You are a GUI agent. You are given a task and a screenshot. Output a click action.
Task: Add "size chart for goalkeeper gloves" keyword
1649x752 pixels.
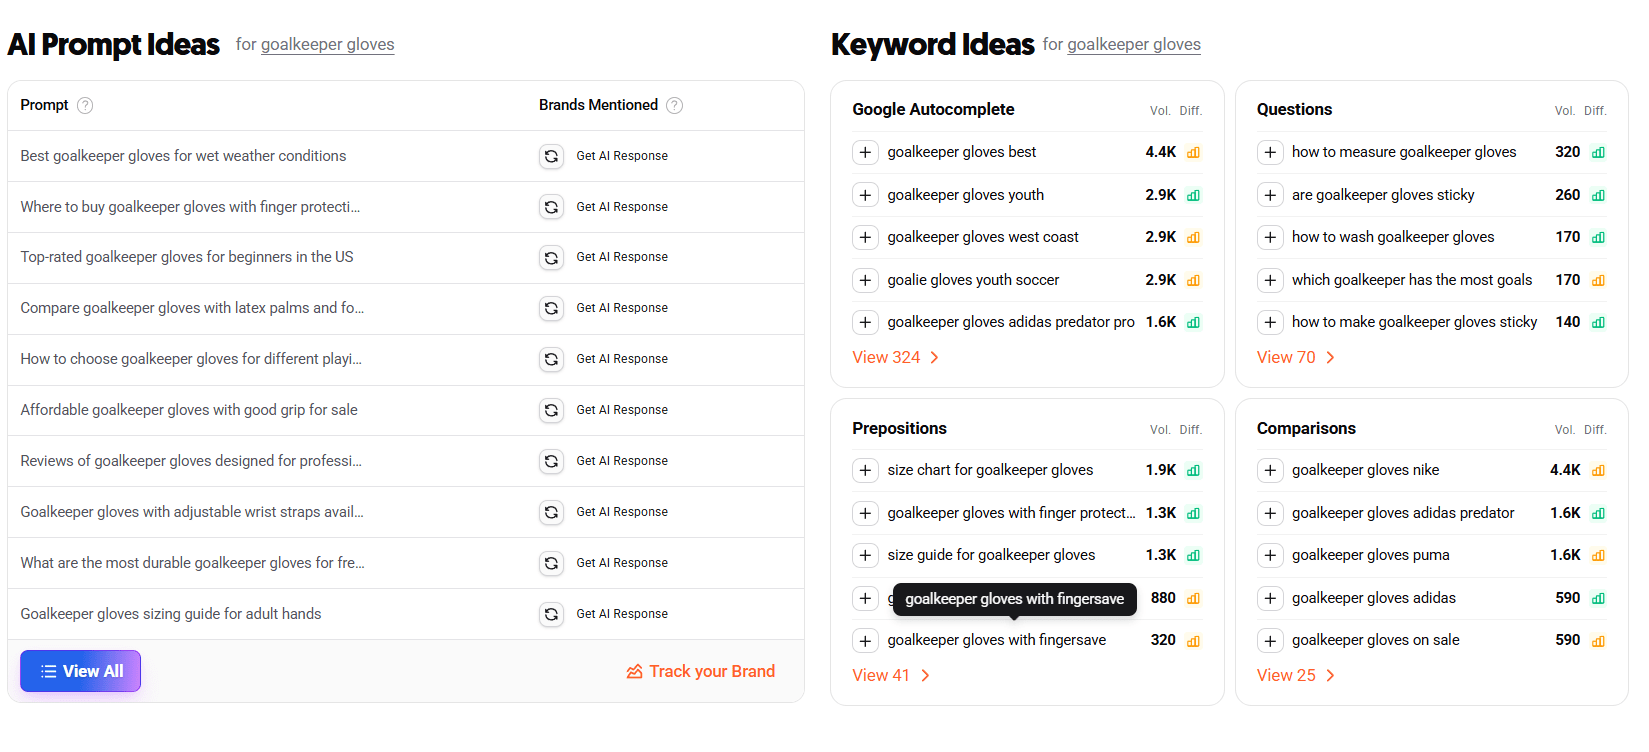point(865,470)
